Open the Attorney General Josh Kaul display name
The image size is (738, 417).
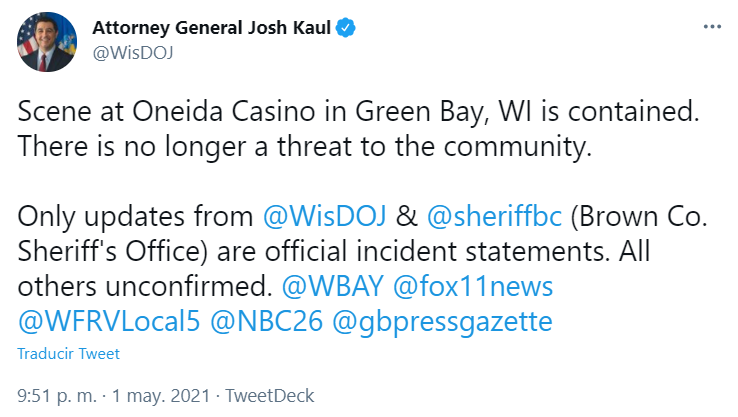point(212,27)
